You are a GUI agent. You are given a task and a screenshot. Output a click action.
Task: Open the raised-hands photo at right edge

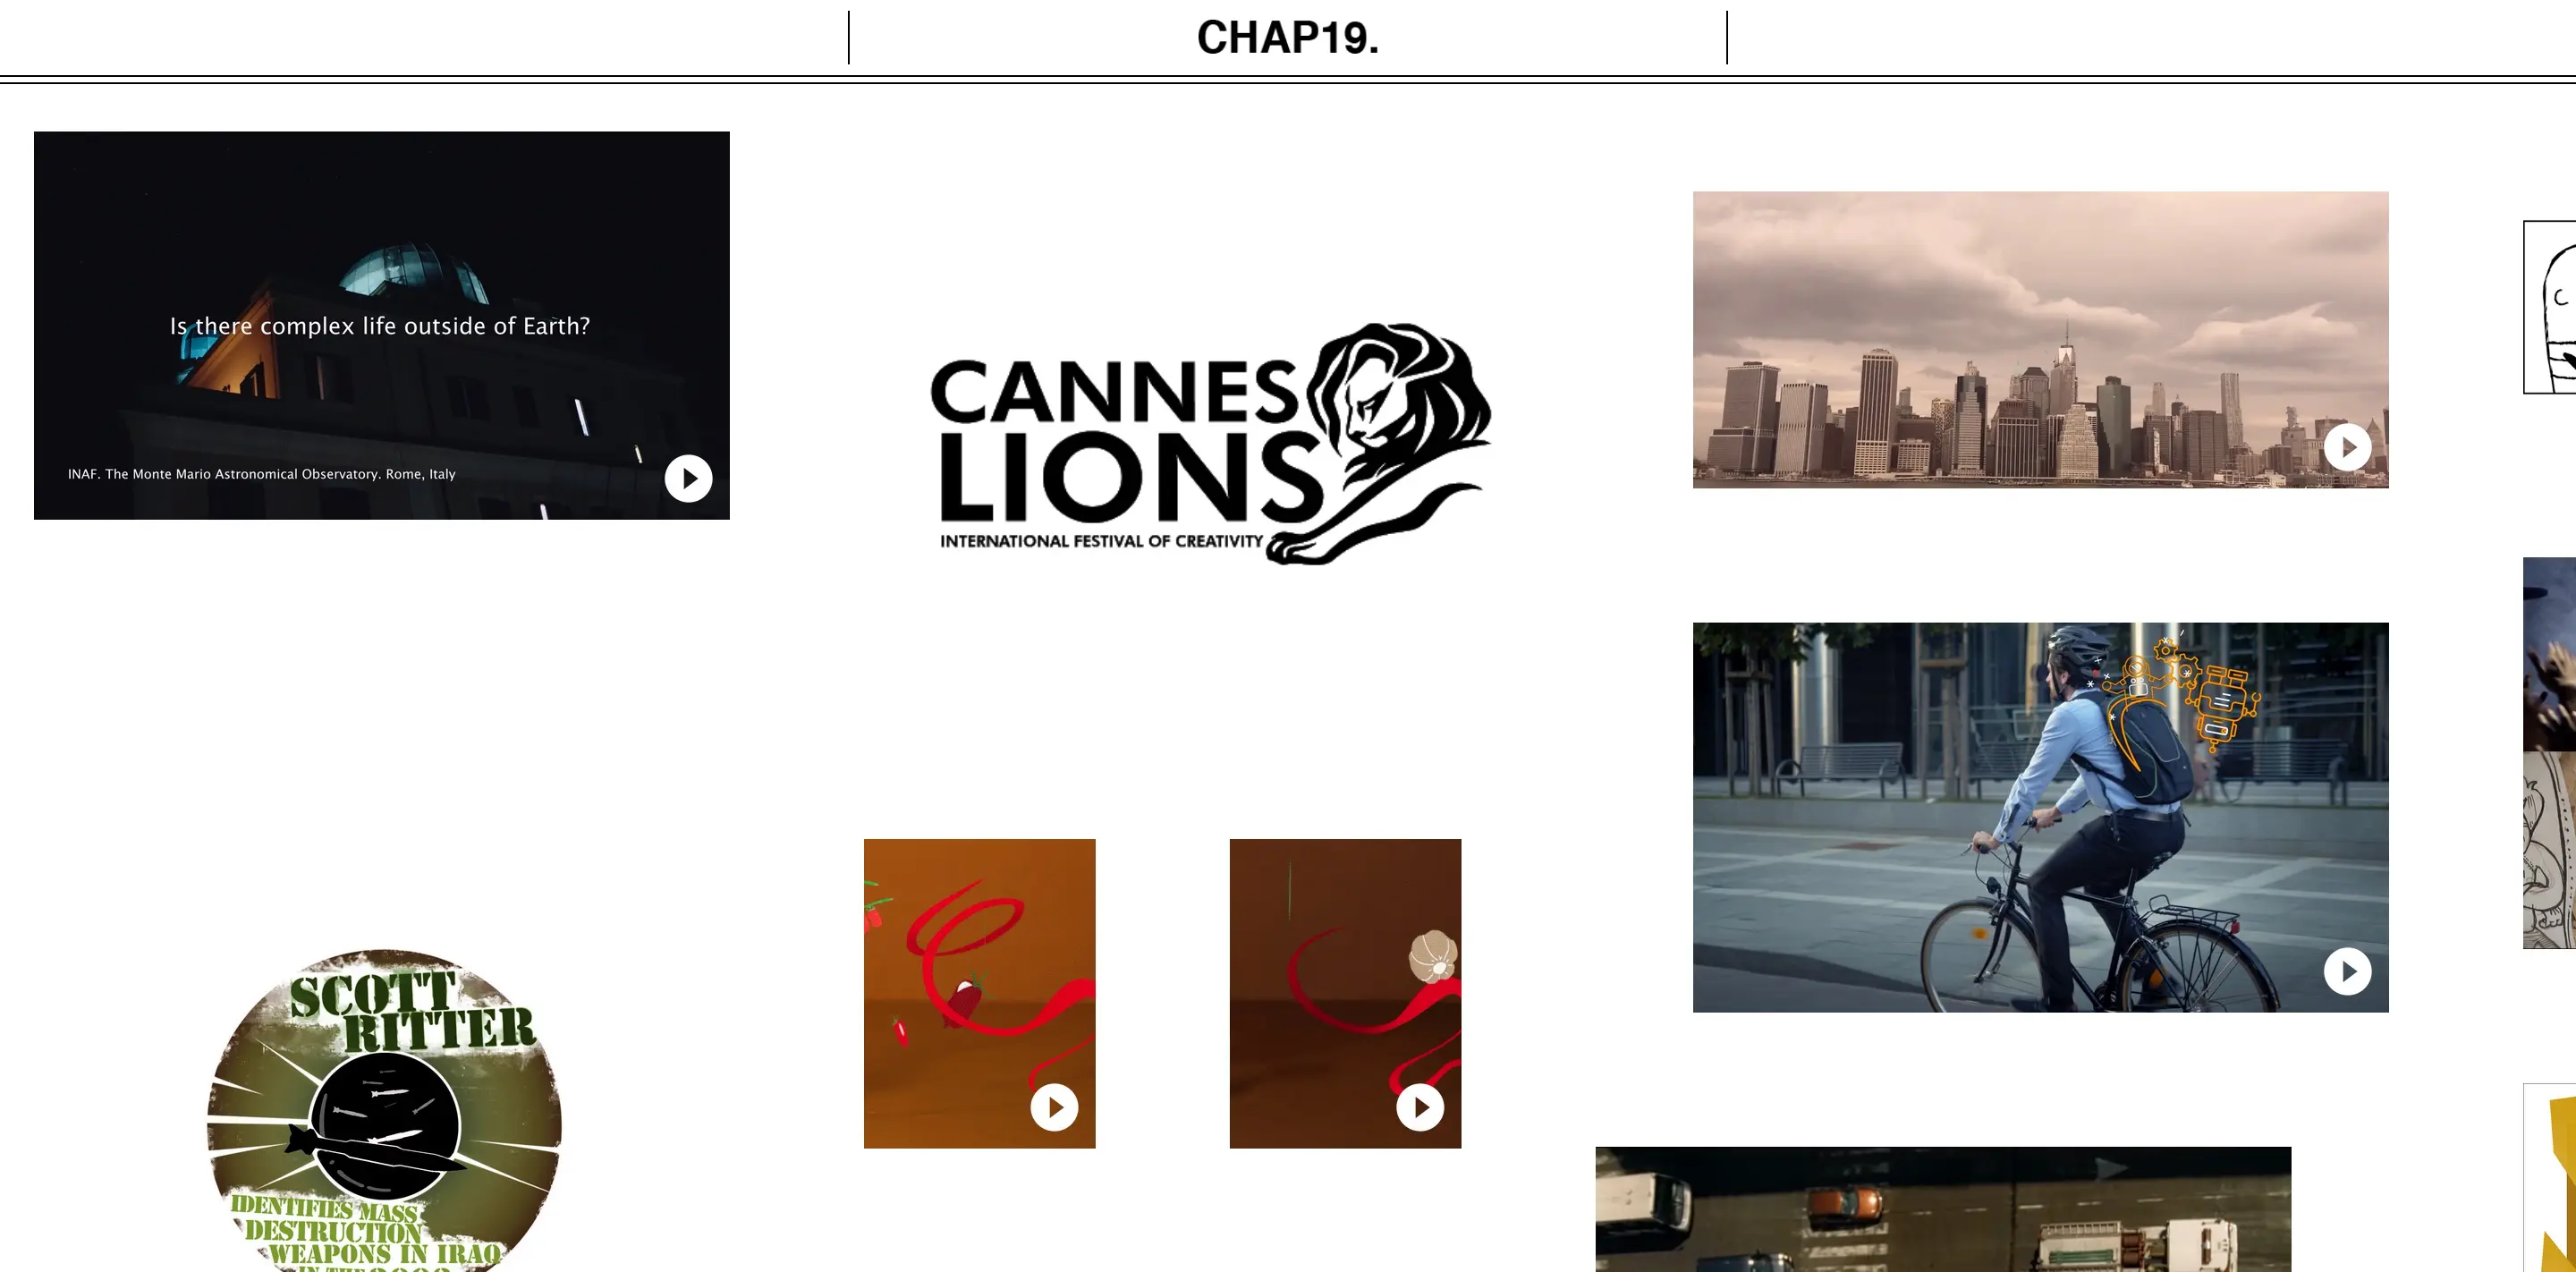coord(2550,654)
